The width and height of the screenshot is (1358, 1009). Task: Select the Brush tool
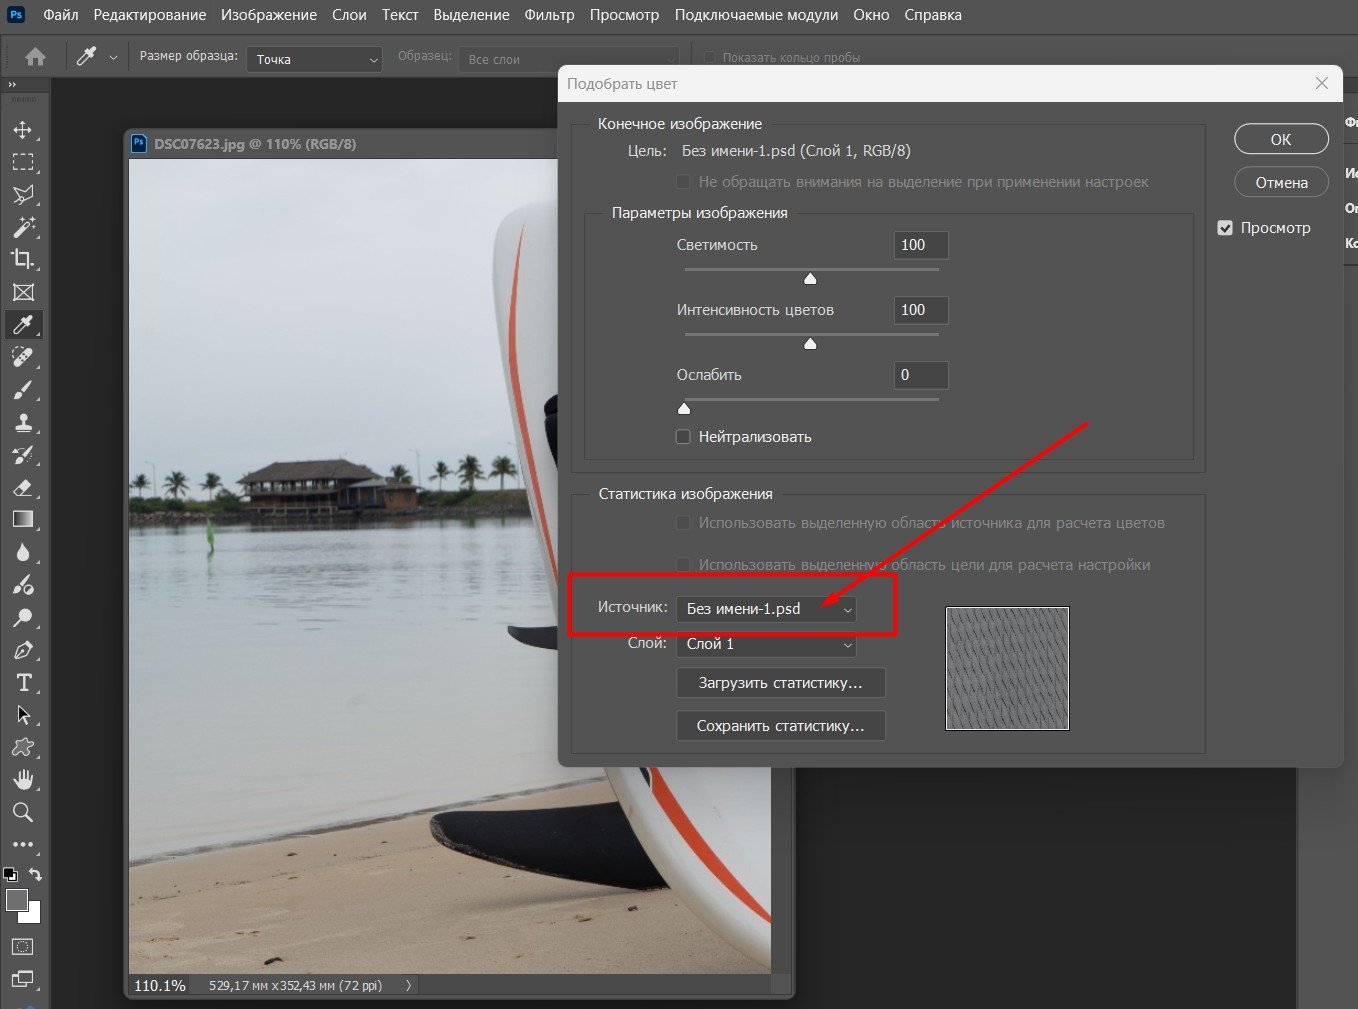[x=23, y=390]
